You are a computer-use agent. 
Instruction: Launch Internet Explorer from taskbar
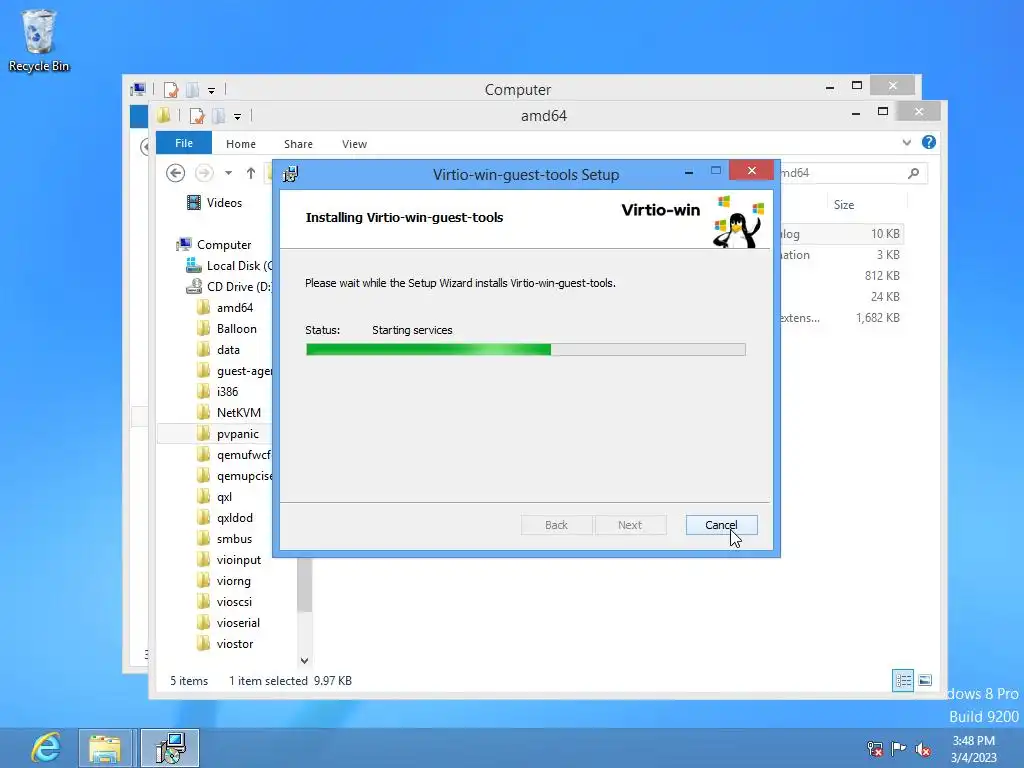46,748
